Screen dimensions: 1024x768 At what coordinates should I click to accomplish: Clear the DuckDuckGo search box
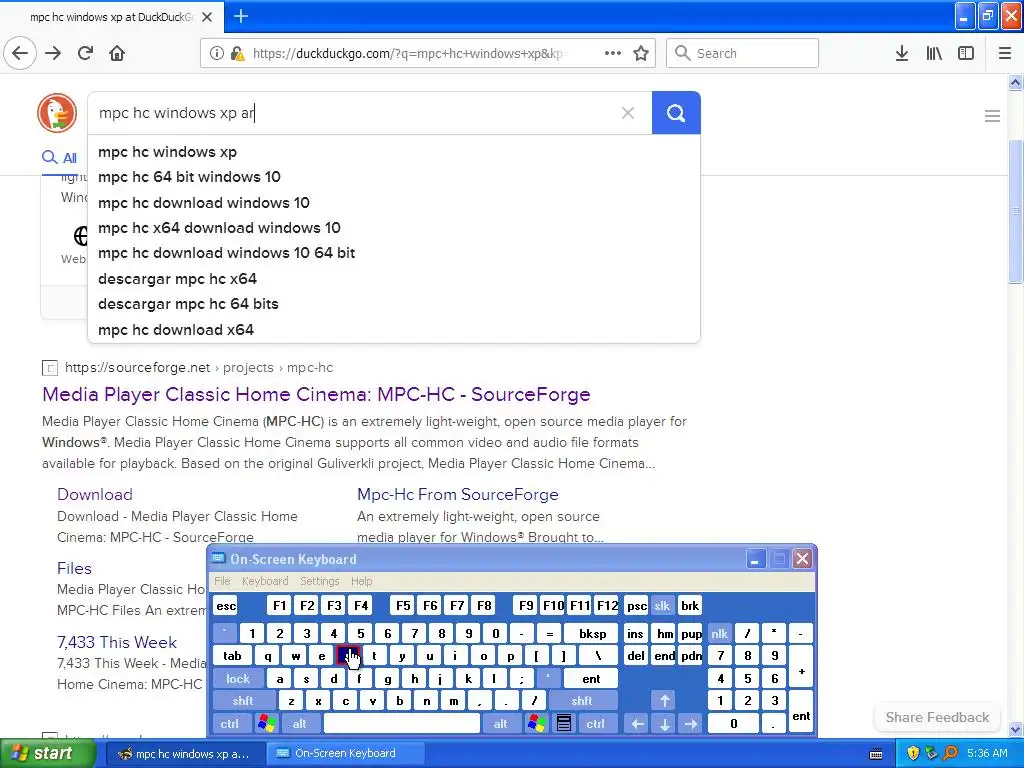pyautogui.click(x=628, y=113)
